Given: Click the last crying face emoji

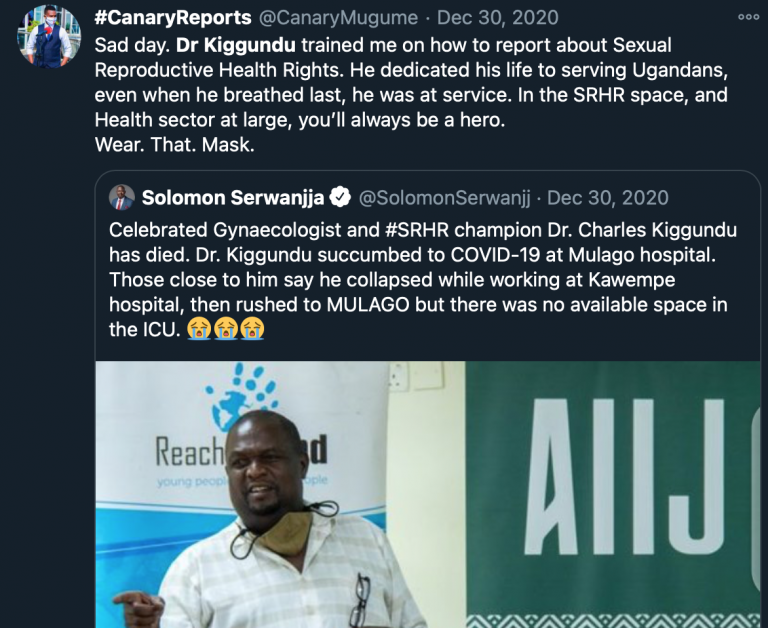Looking at the screenshot, I should pyautogui.click(x=252, y=328).
